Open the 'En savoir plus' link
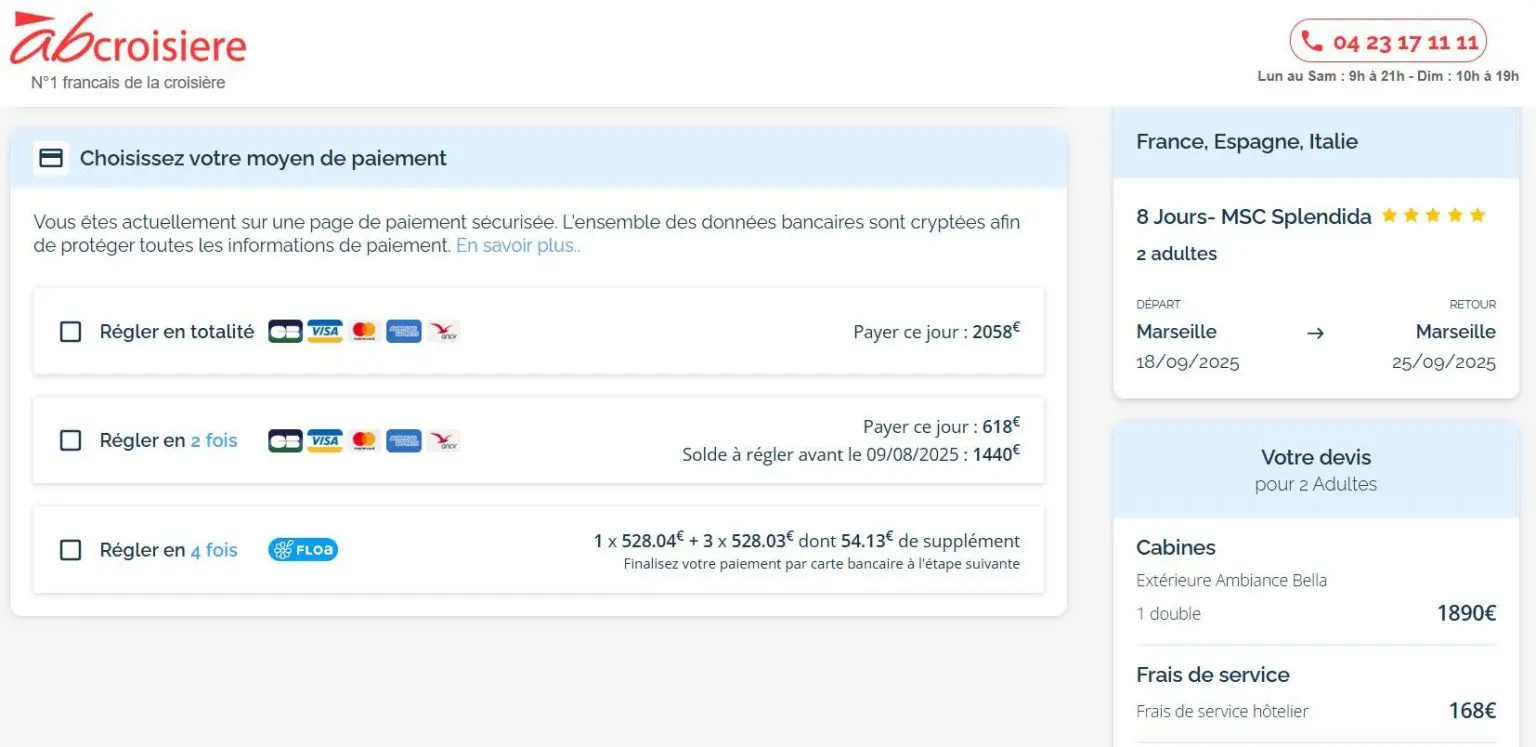Screen dimensions: 1536x747 pyautogui.click(x=518, y=246)
